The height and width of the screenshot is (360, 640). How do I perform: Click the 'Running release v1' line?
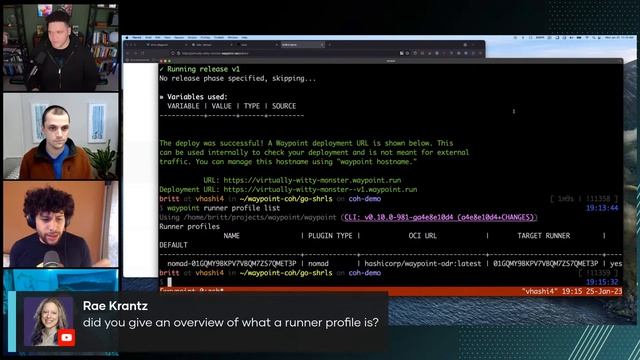(x=200, y=69)
